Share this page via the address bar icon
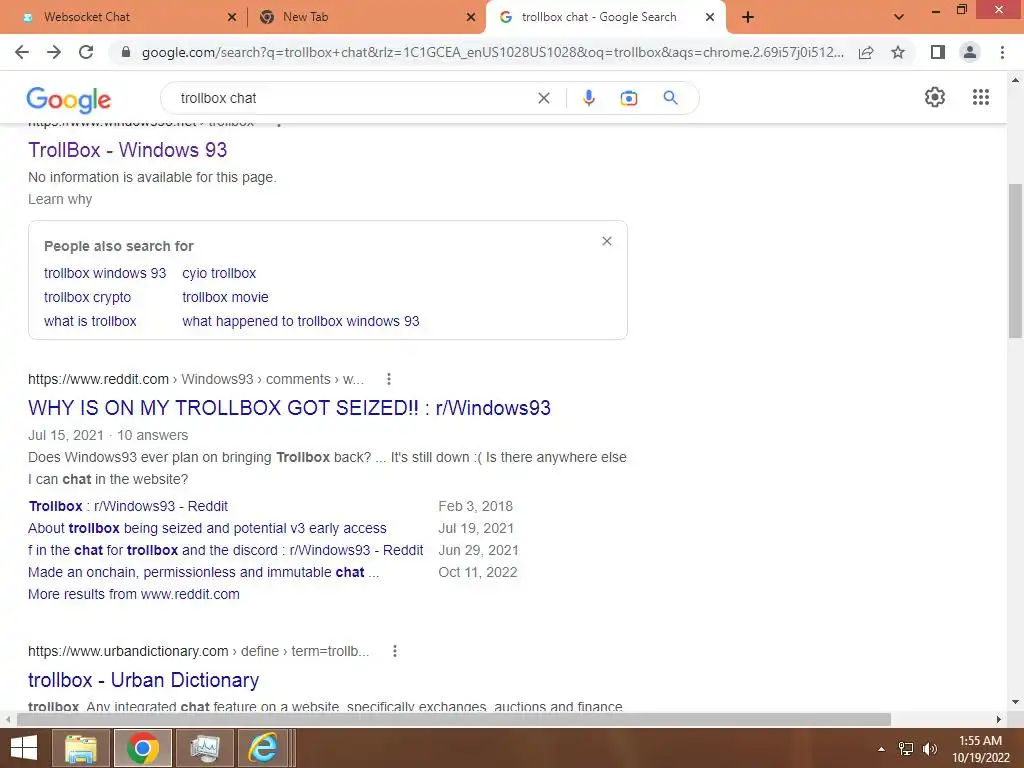The image size is (1024, 768). [x=866, y=52]
